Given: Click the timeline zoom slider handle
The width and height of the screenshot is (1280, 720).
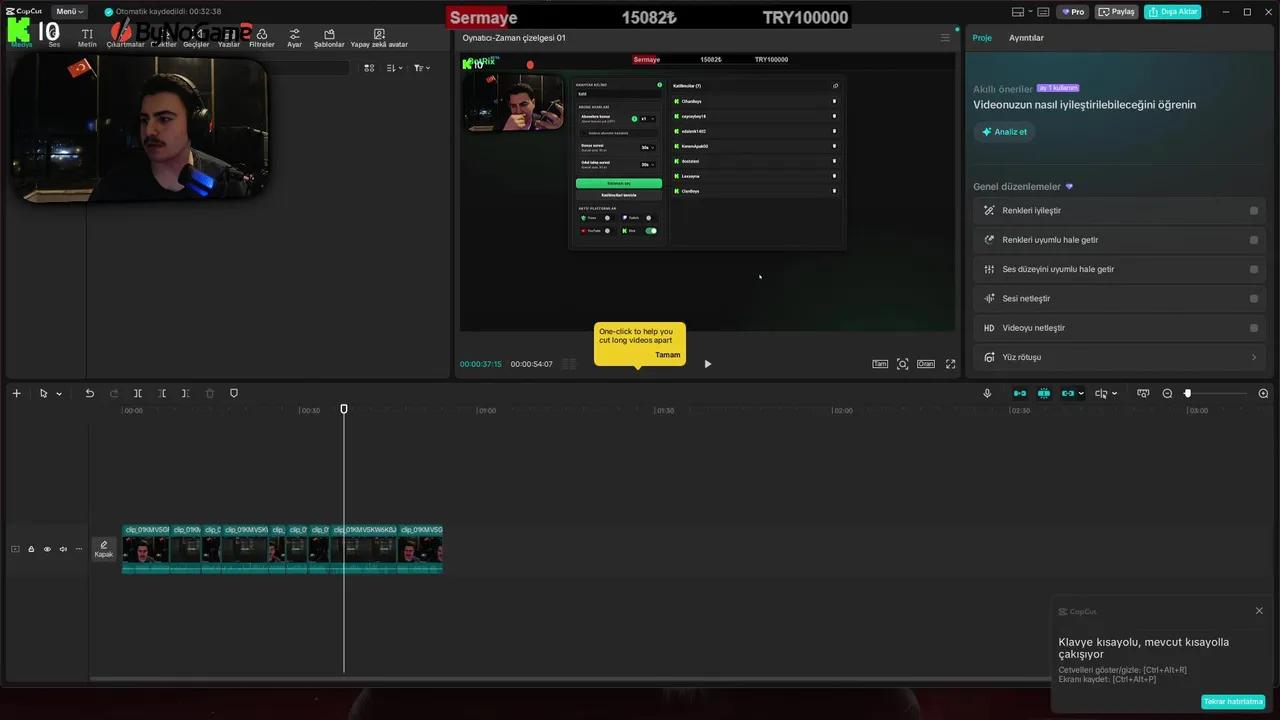Looking at the screenshot, I should [x=1188, y=394].
